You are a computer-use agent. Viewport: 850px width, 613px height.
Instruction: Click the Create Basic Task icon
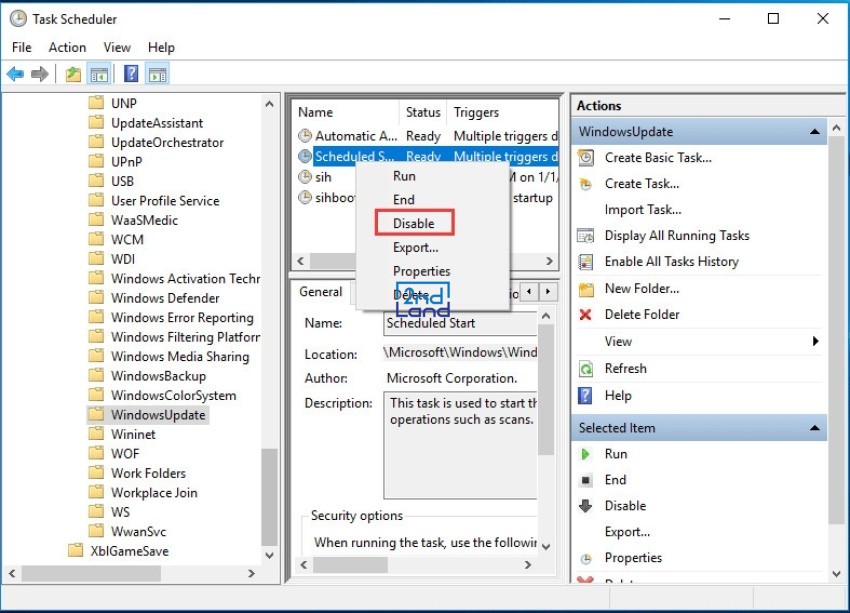click(586, 157)
